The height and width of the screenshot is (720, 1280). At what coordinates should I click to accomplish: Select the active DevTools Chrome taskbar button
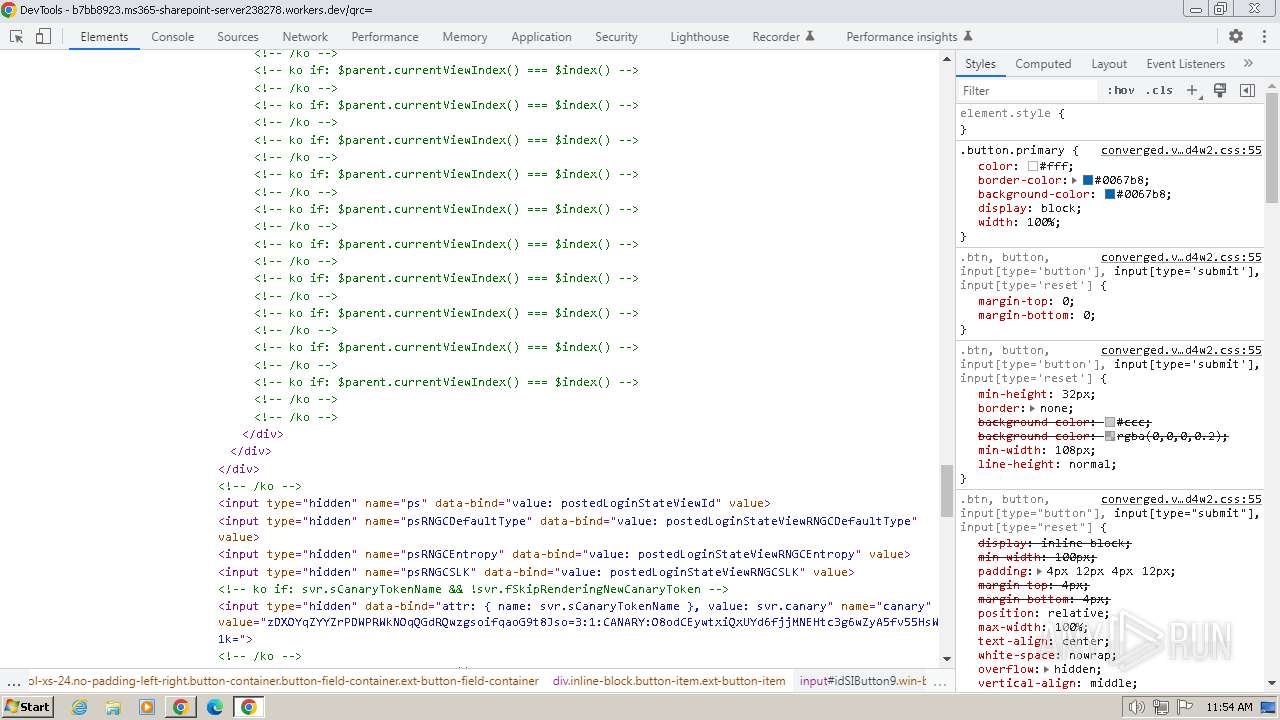(248, 707)
